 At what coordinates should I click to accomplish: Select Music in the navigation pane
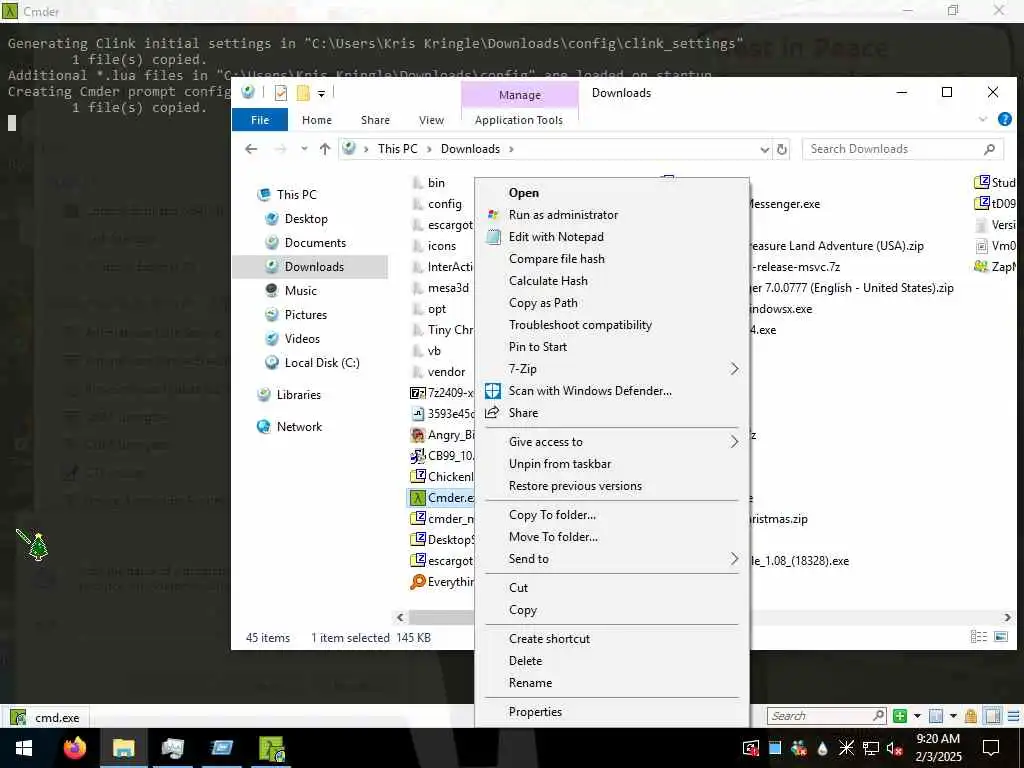(x=300, y=291)
